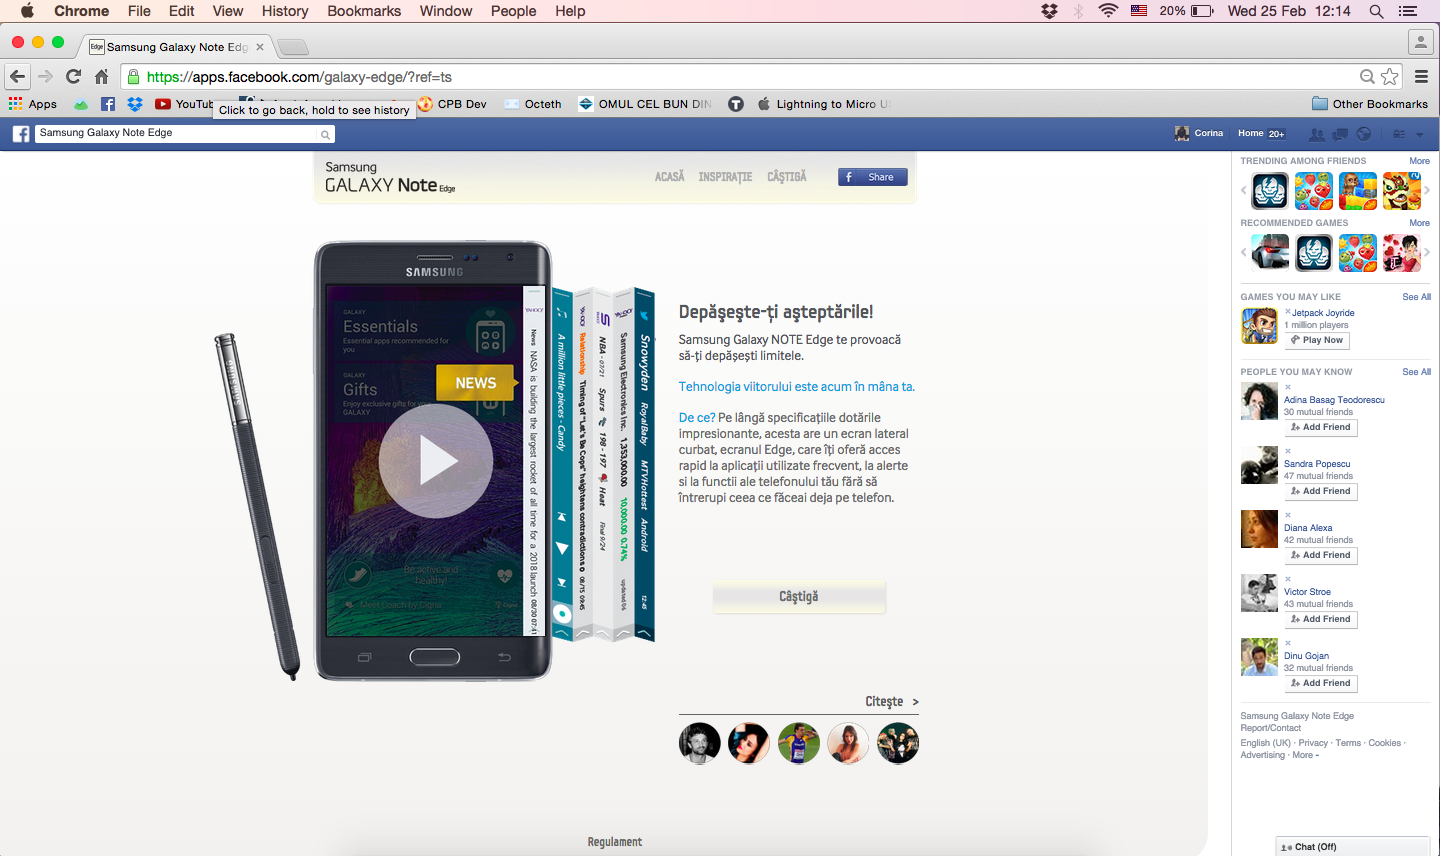Open the lion dance game in Trending
1440x856 pixels.
1402,190
